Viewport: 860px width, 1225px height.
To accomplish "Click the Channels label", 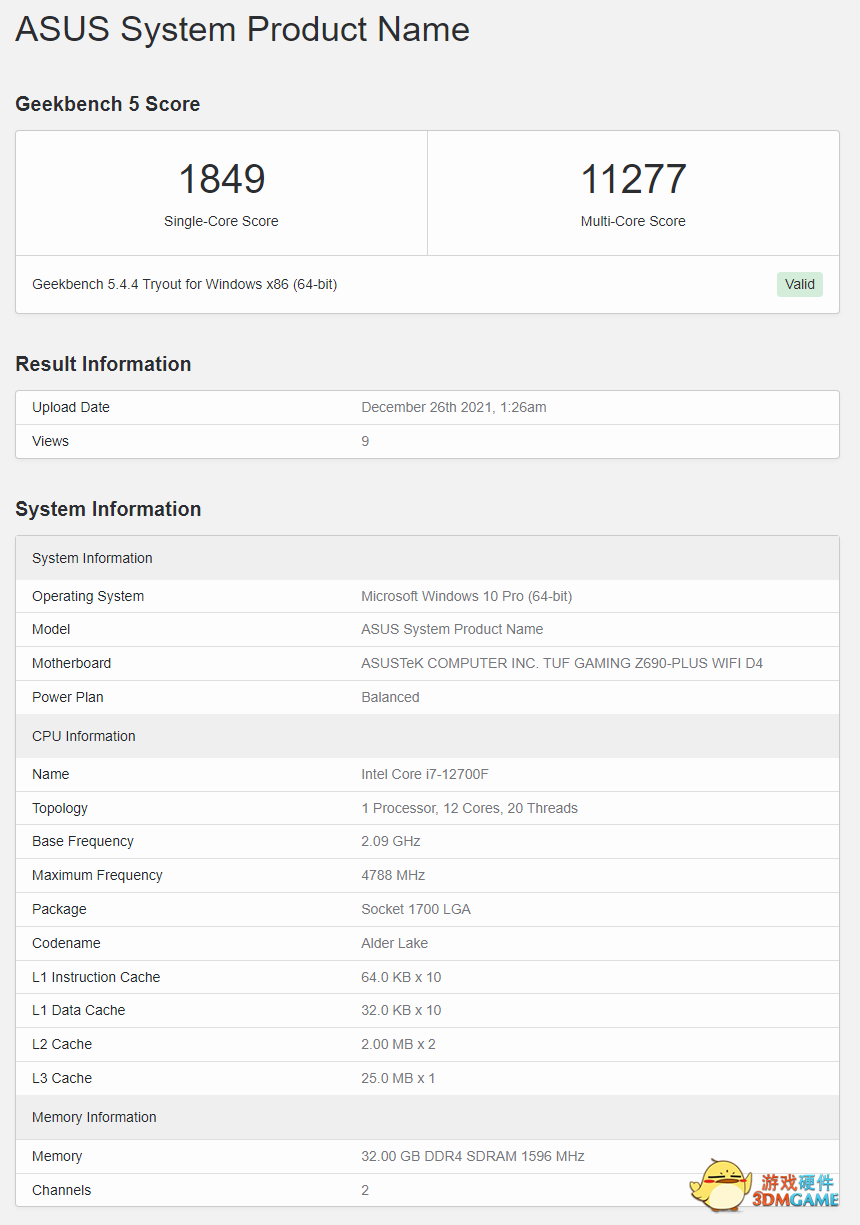I will [61, 1190].
